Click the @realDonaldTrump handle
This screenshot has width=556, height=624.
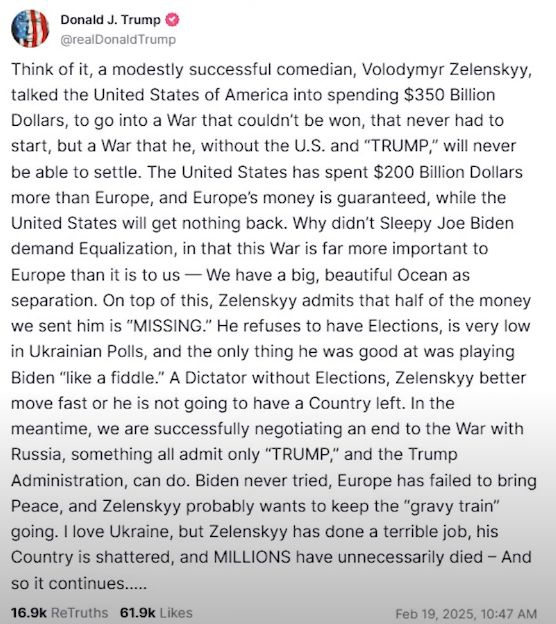[118, 39]
